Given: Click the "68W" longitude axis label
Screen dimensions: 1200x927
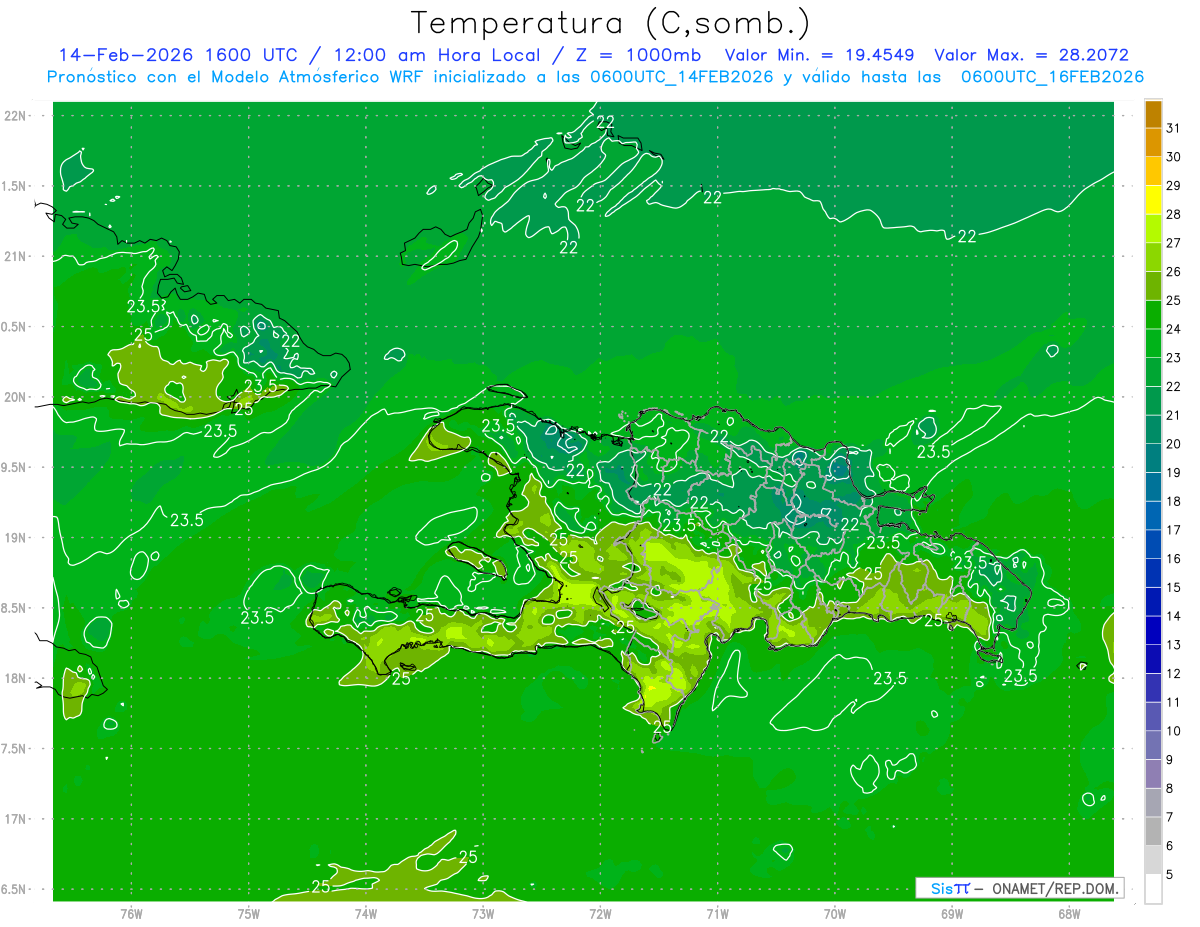Looking at the screenshot, I should (x=1069, y=914).
